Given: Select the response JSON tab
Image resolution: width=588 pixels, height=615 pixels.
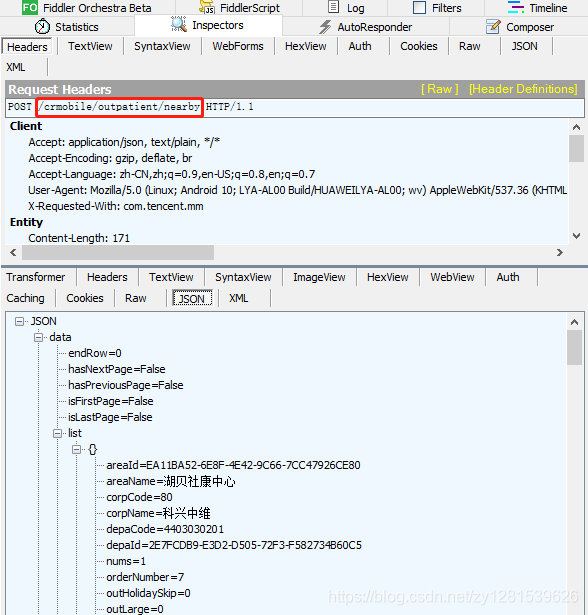Looking at the screenshot, I should click(192, 298).
